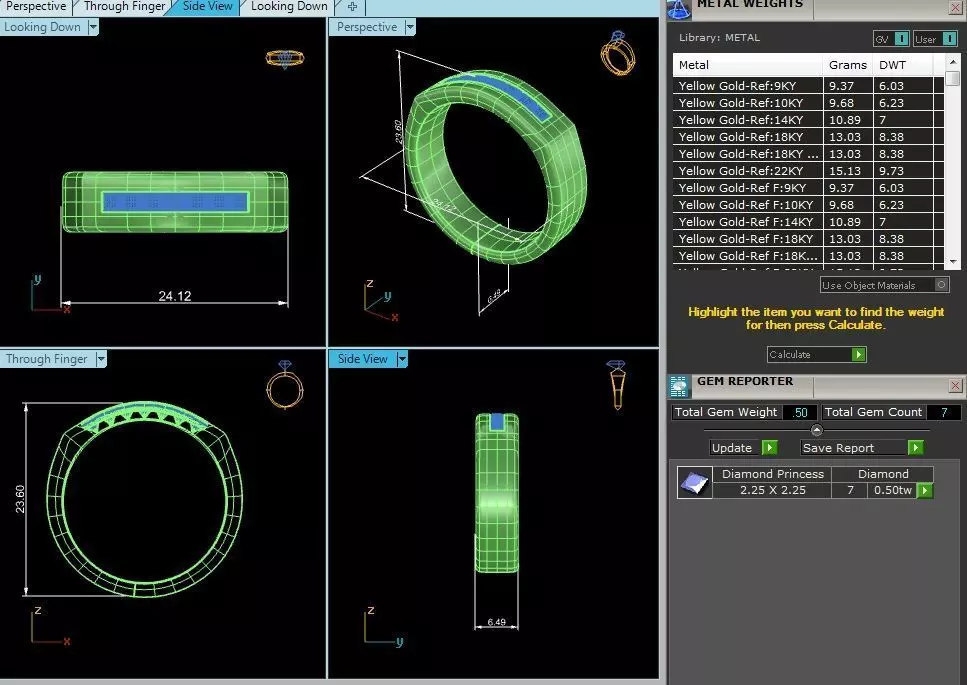Switch to the Through Finger tab
This screenshot has height=685, width=967.
click(124, 7)
